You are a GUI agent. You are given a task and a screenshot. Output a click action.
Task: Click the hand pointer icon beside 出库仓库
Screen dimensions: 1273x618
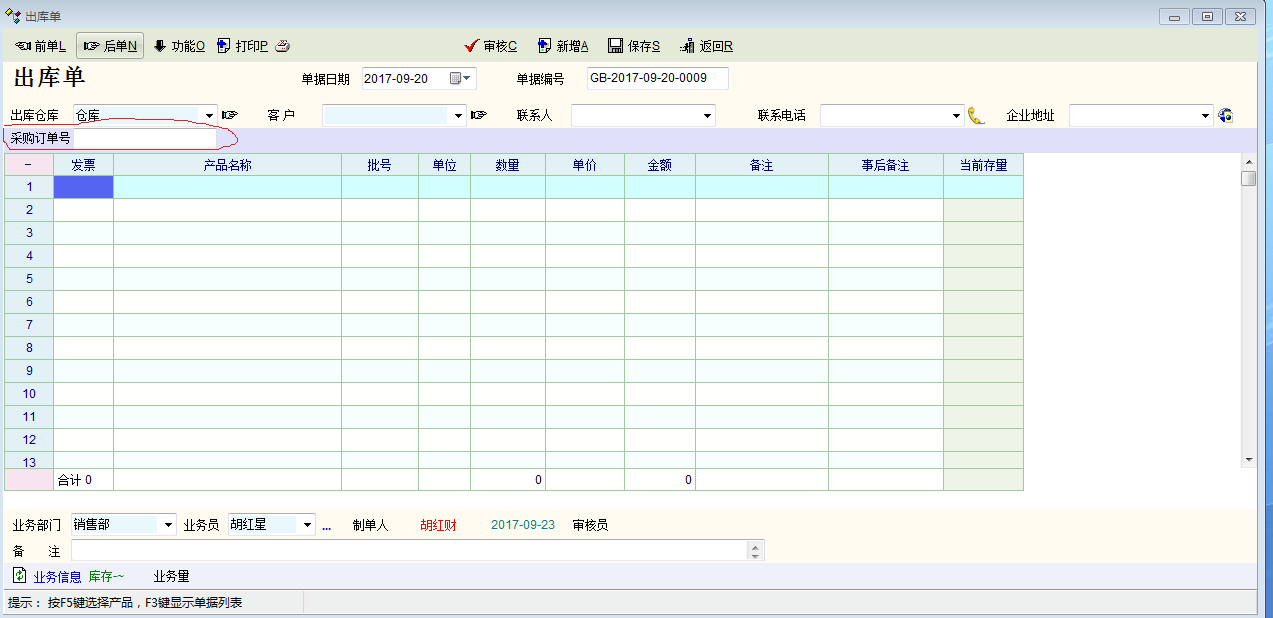pyautogui.click(x=230, y=116)
